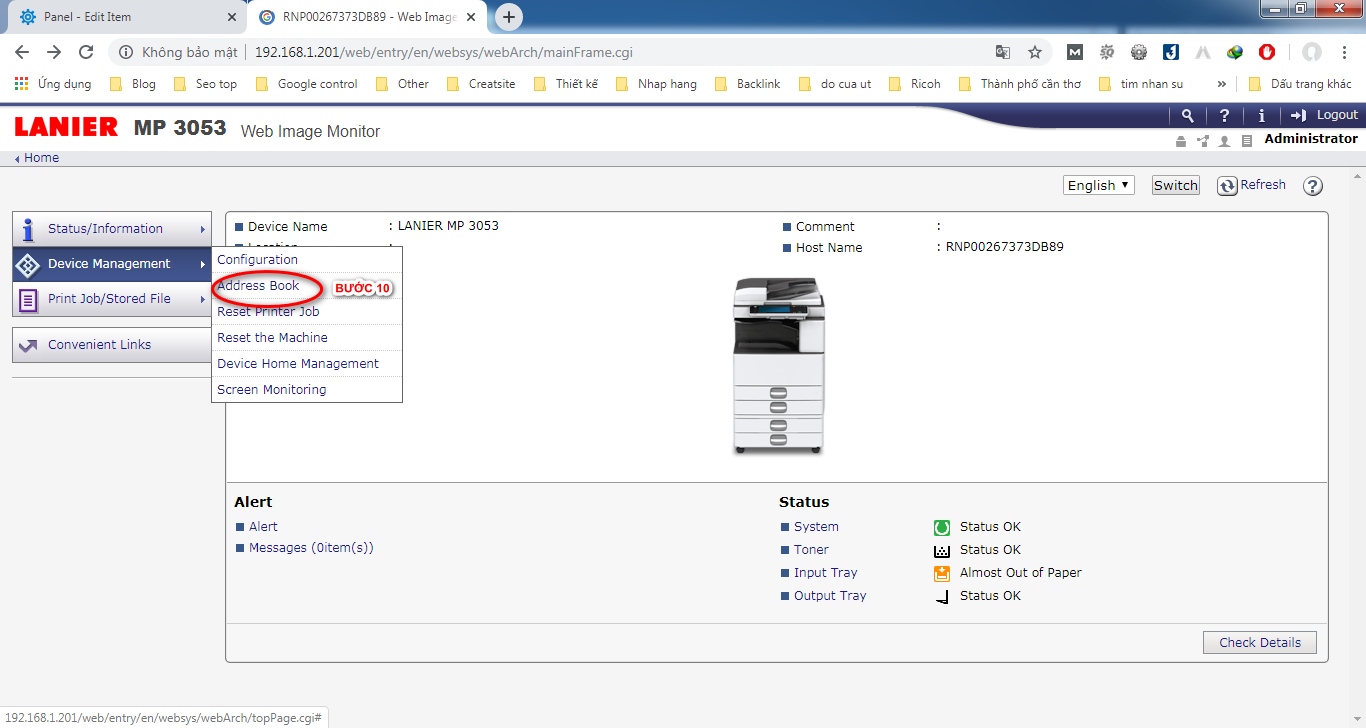Open the Print Job/Stored File menu
Viewport: 1366px width, 728px height.
112,299
